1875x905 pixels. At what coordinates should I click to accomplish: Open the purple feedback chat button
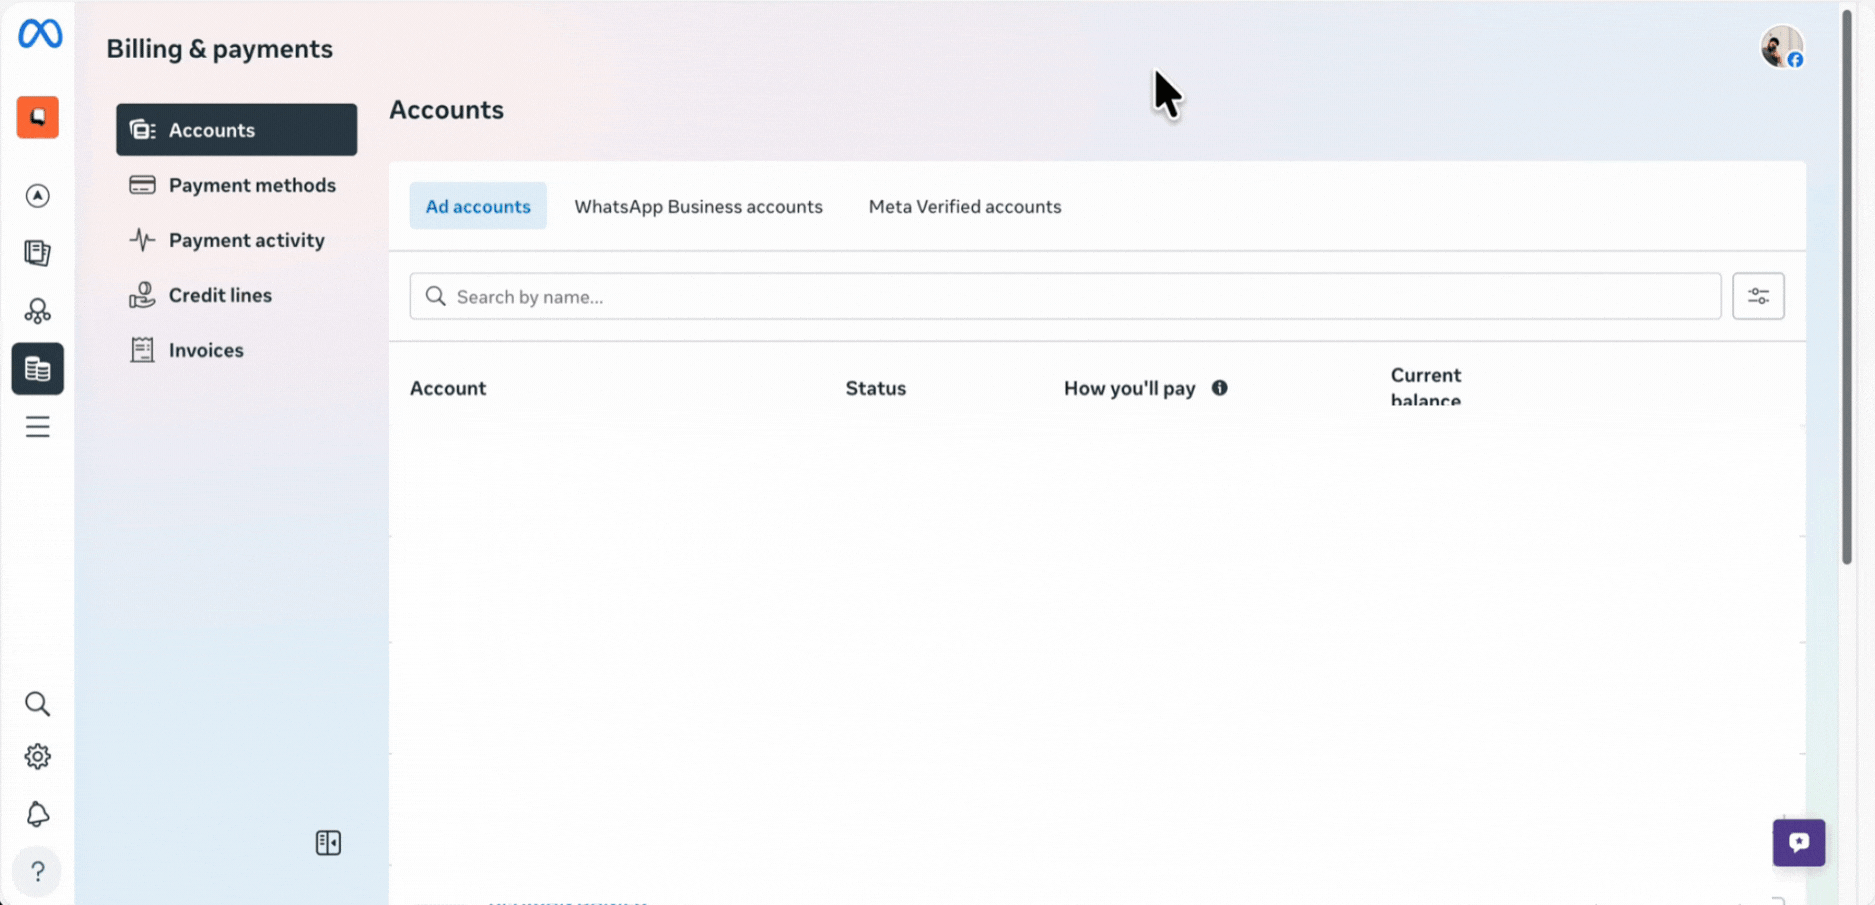point(1798,842)
